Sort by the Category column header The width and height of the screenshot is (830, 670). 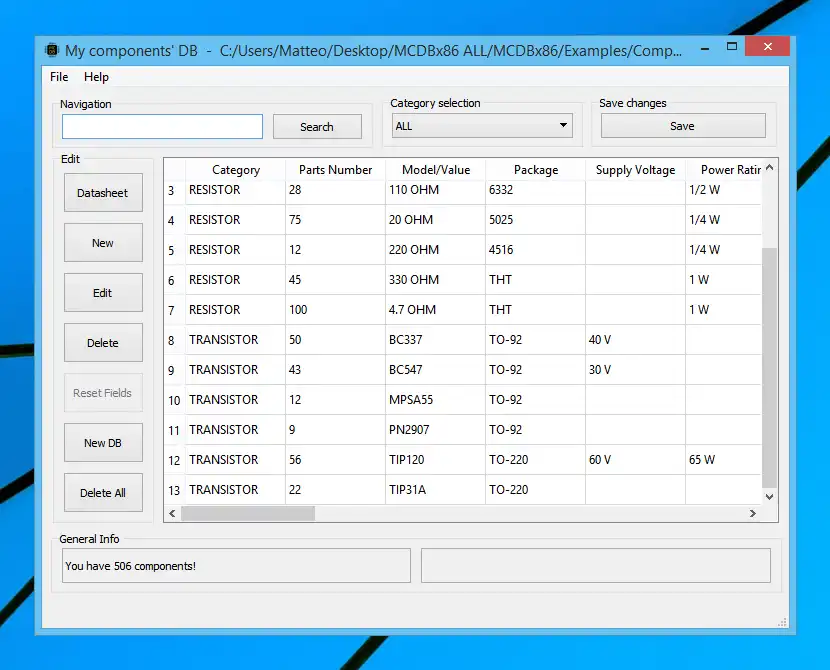pyautogui.click(x=236, y=170)
